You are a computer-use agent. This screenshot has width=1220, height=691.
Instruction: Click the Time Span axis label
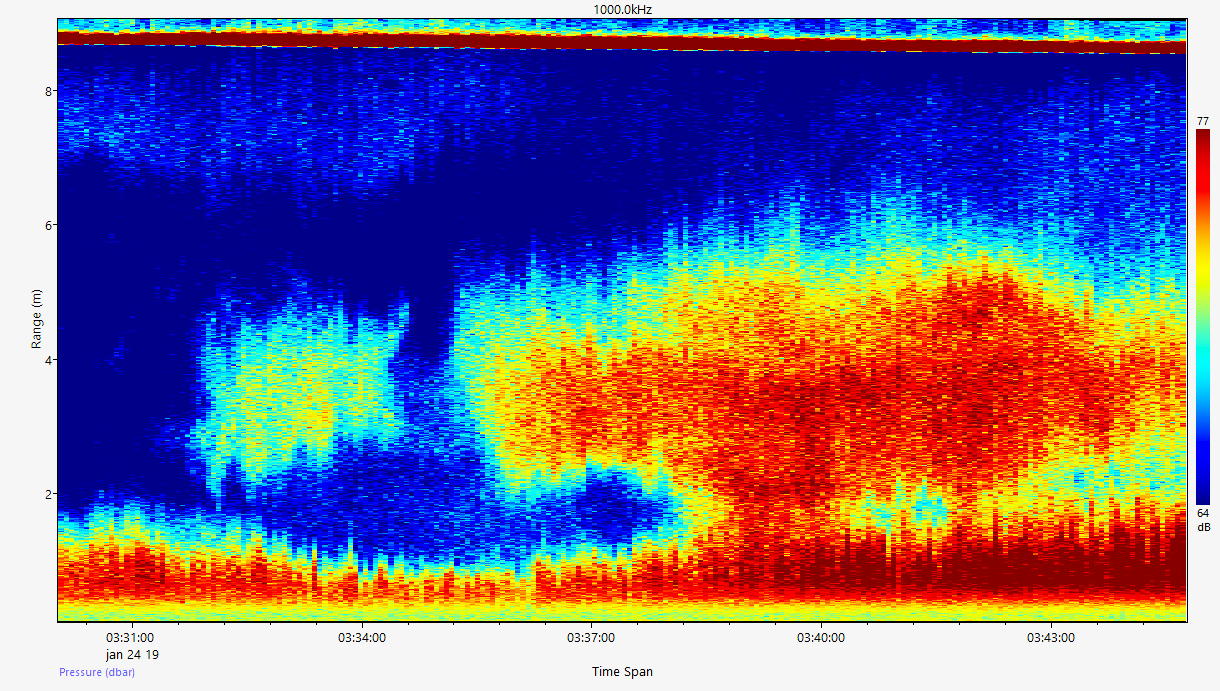click(x=622, y=672)
